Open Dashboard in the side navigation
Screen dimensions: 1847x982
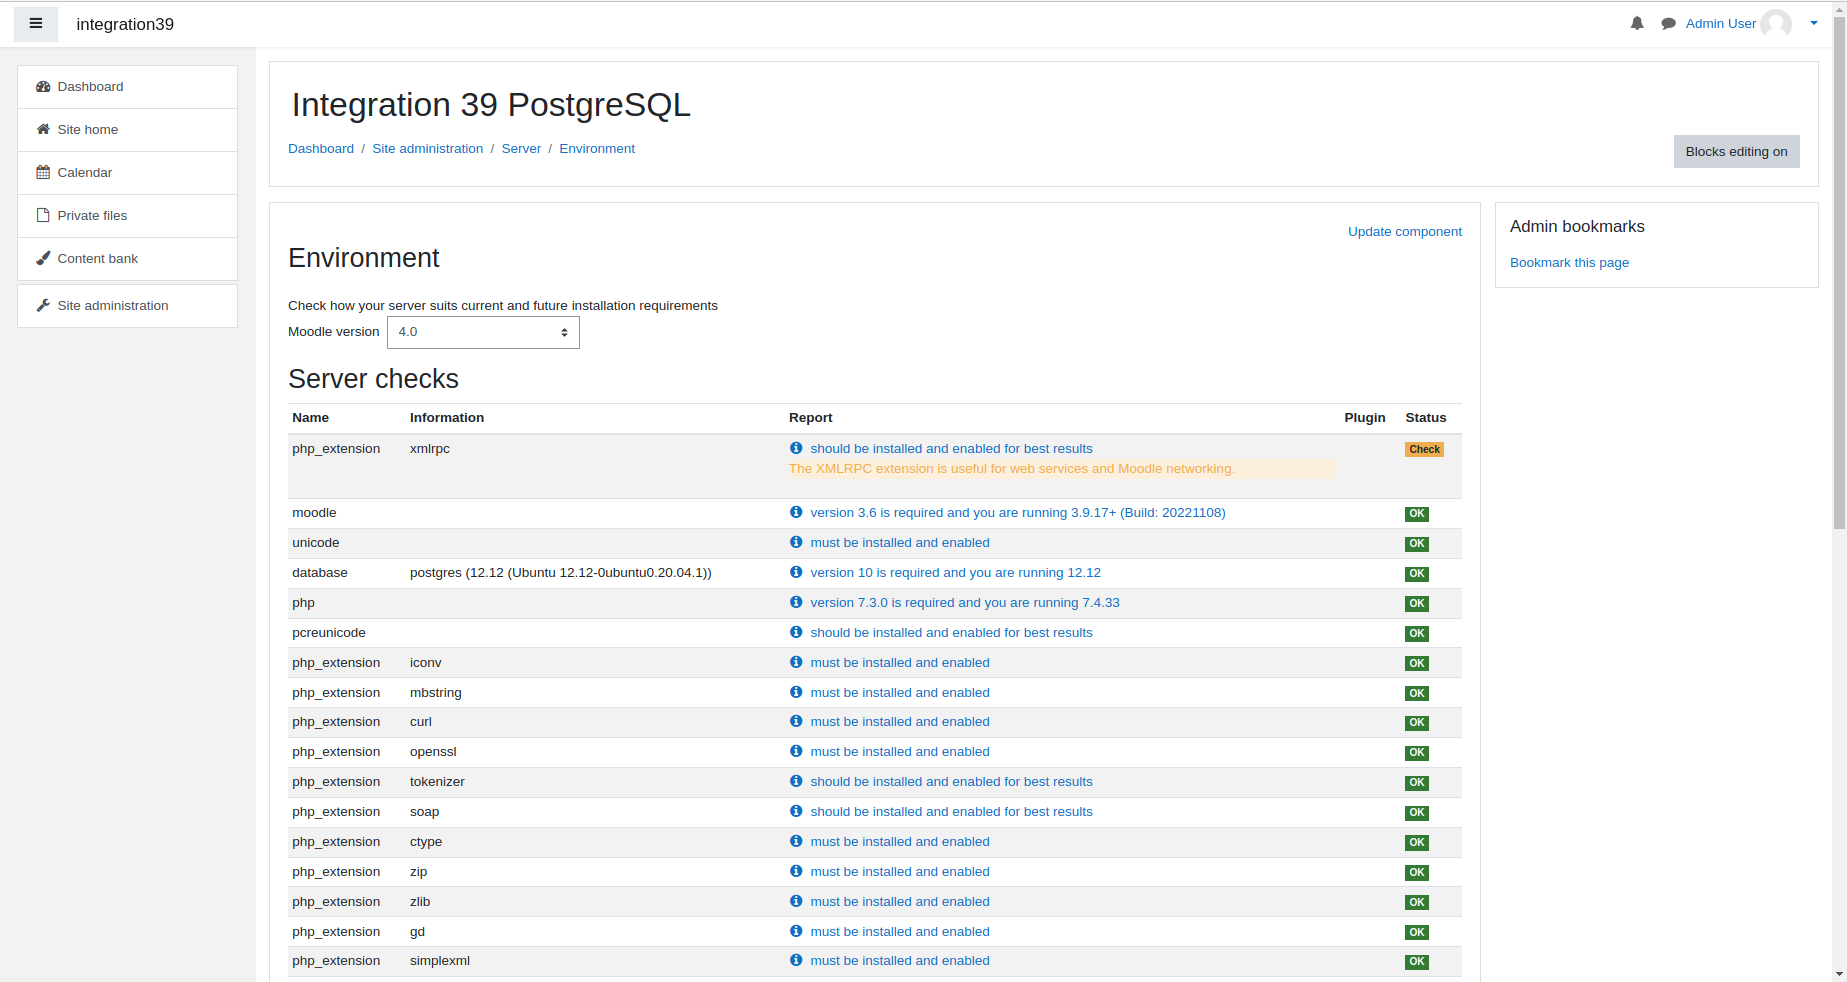pyautogui.click(x=128, y=87)
